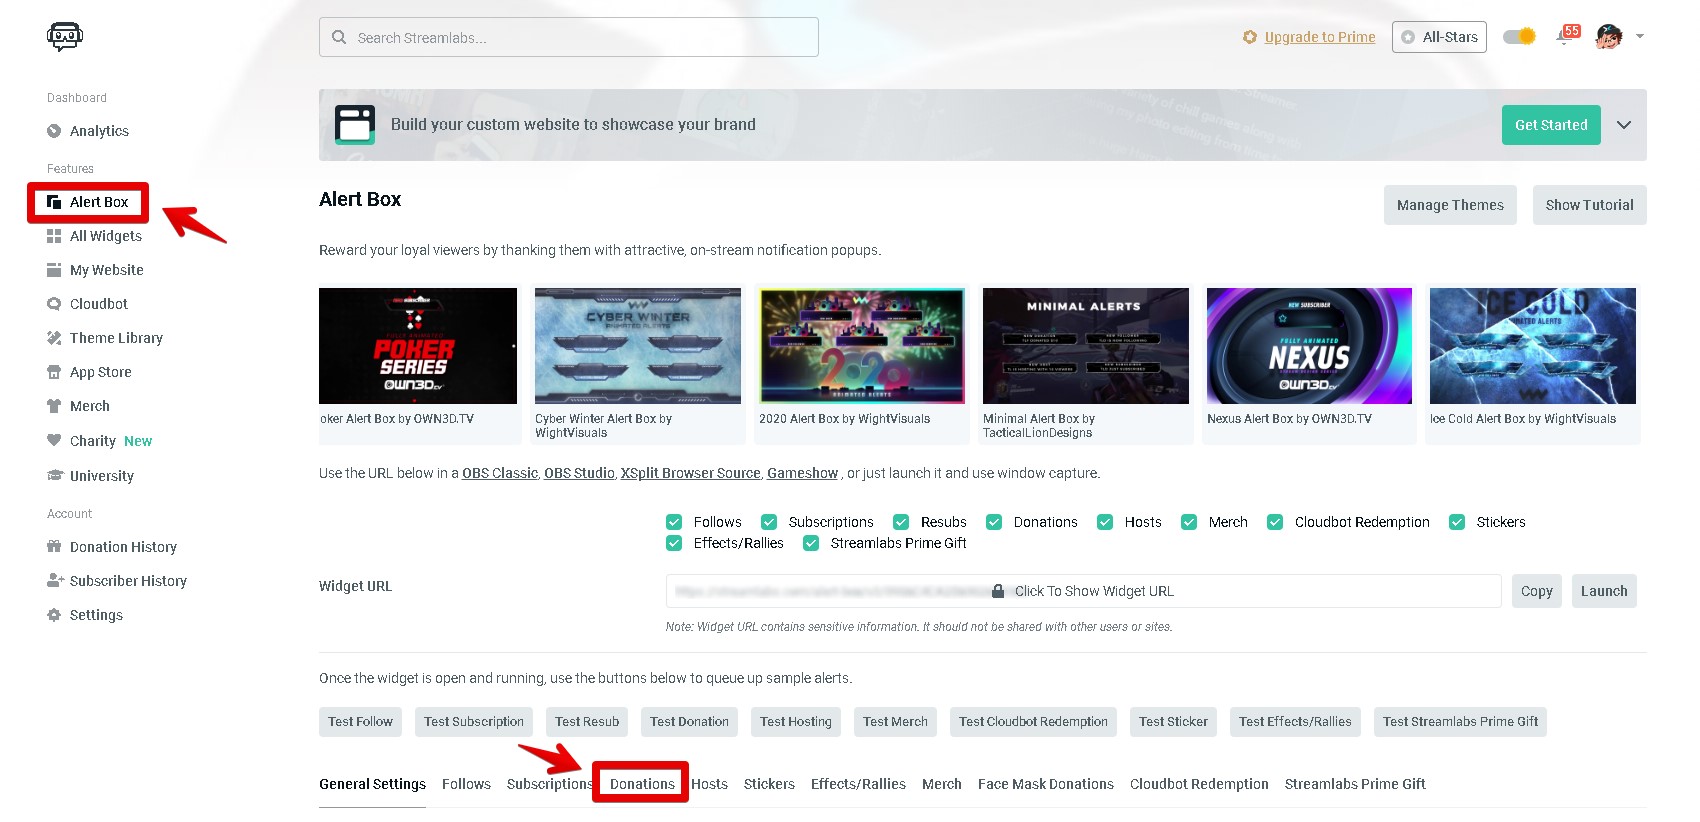This screenshot has height=822, width=1700.
Task: Open the Face Mask Donations tab
Action: click(x=1046, y=784)
